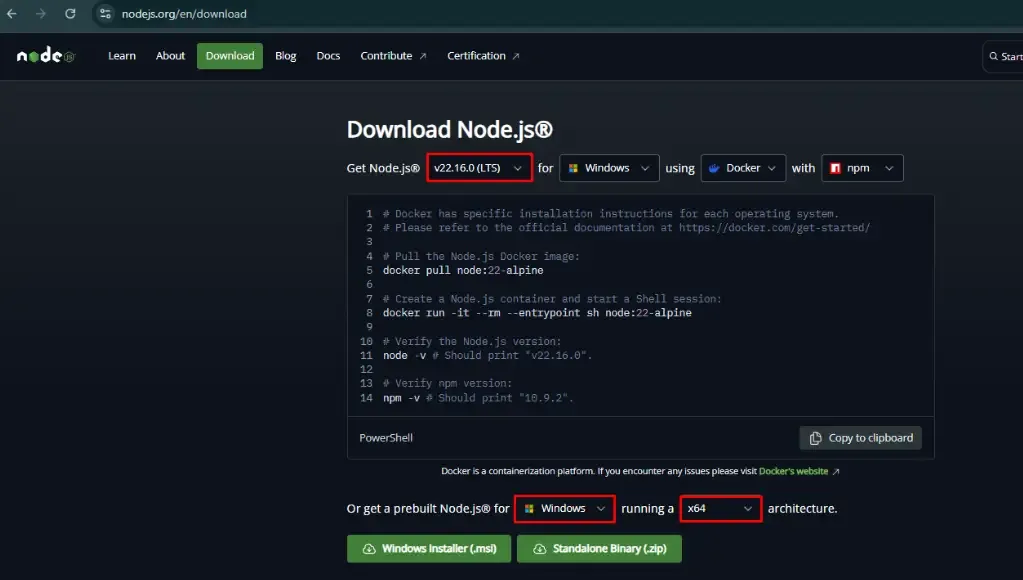Reload the page with the refresh icon
This screenshot has width=1023, height=580.
(70, 14)
